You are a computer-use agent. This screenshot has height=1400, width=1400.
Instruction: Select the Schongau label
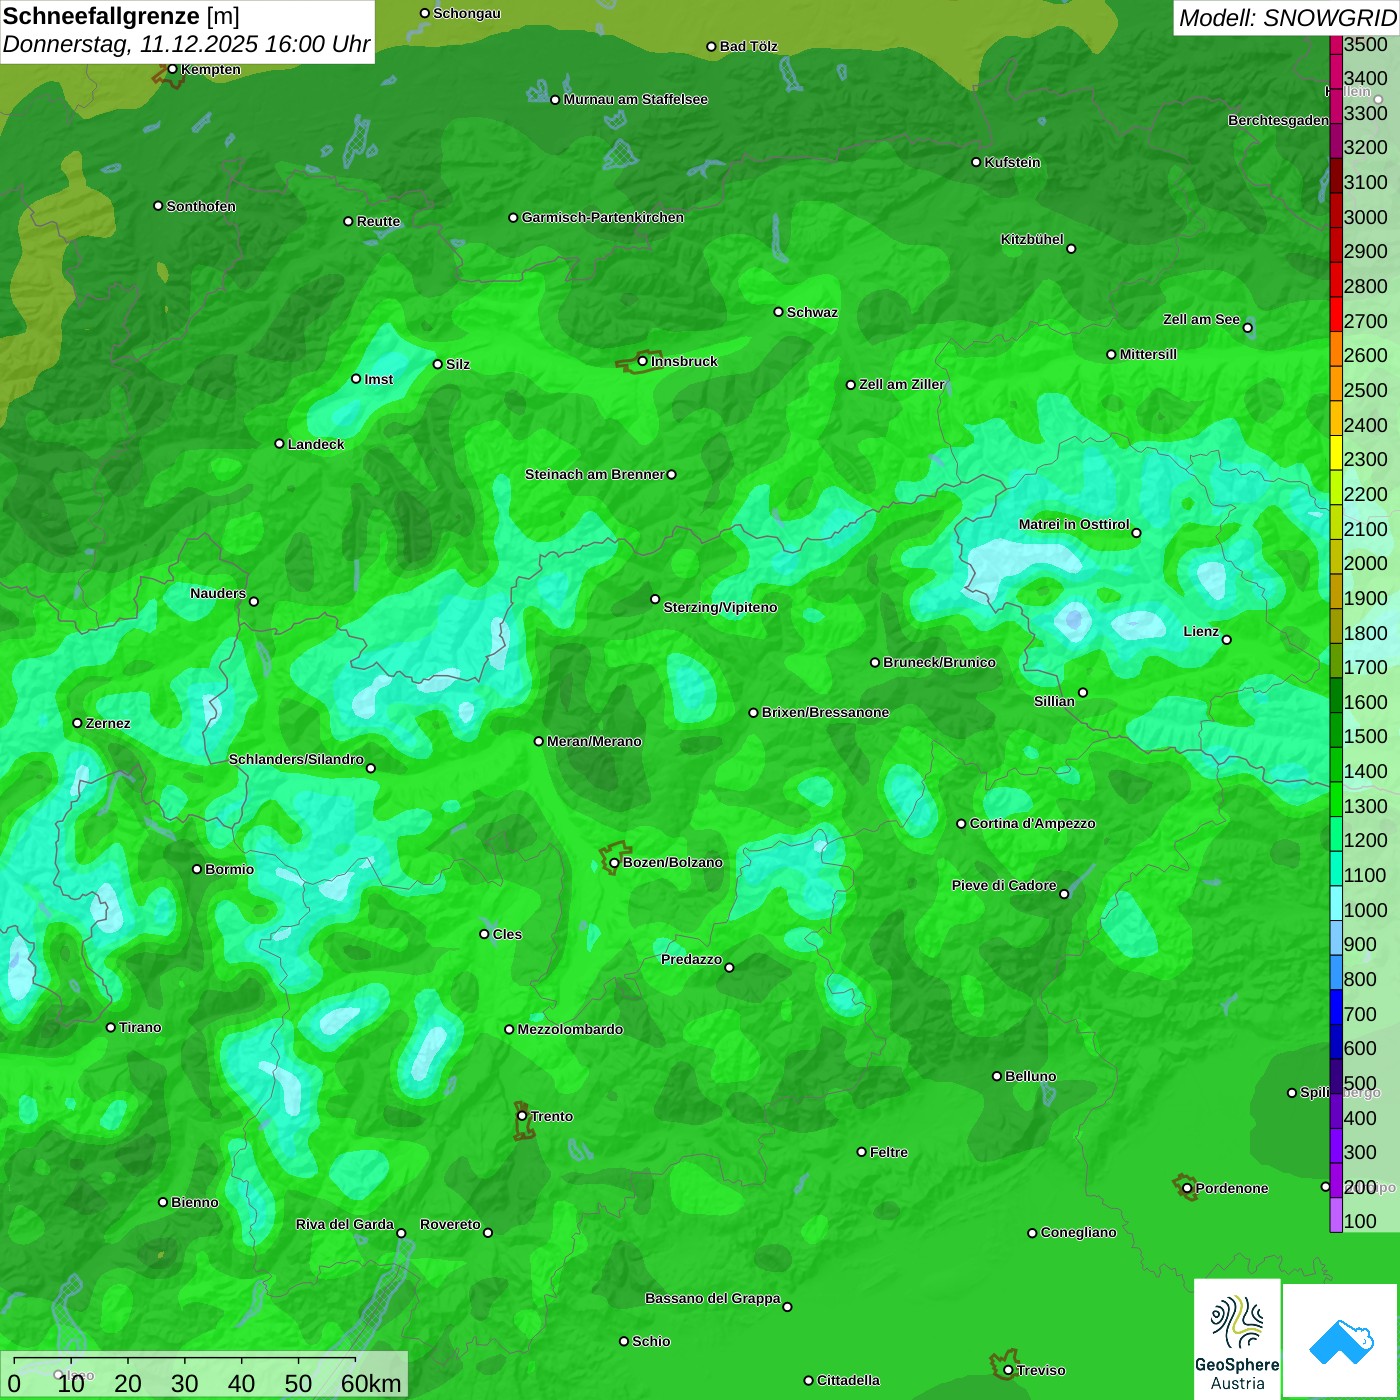point(467,13)
